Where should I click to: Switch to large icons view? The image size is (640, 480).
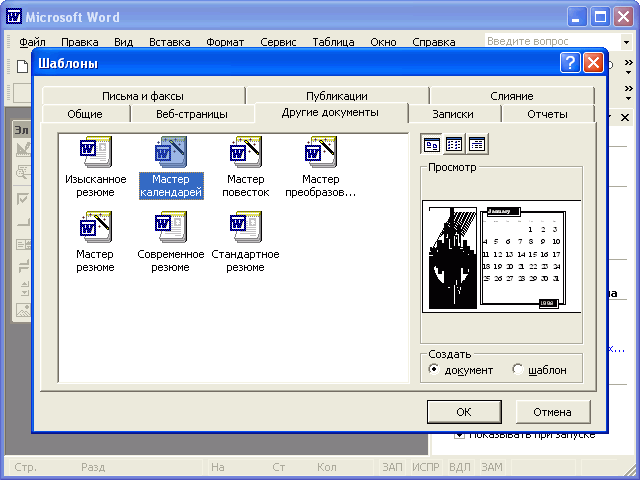pos(431,144)
